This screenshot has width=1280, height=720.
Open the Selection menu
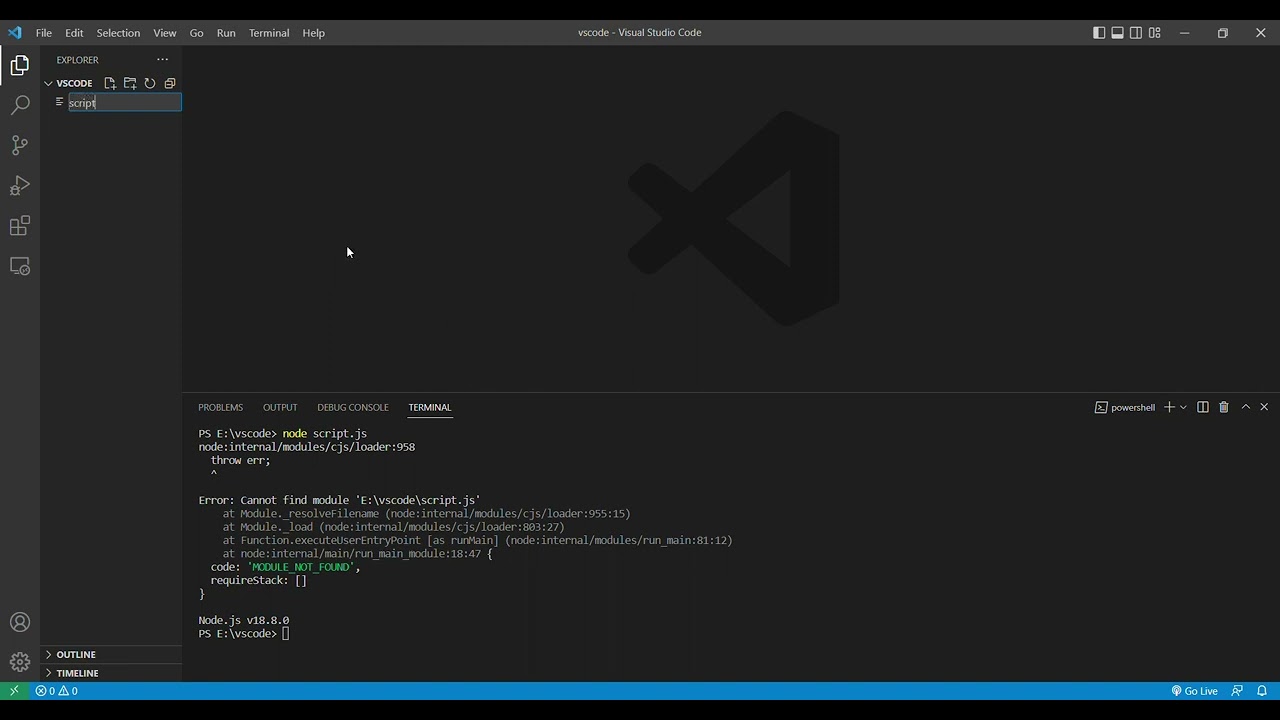(x=118, y=33)
